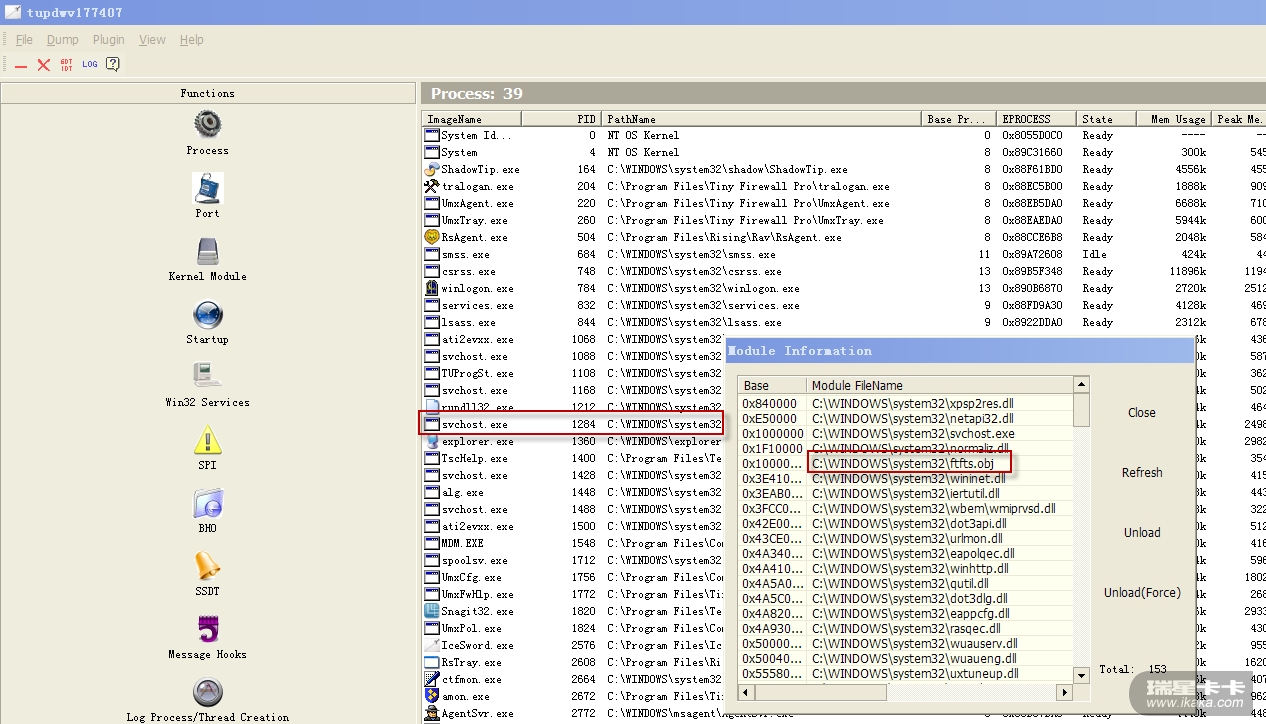Select the SPI warning icon
This screenshot has width=1266, height=724.
tap(207, 440)
